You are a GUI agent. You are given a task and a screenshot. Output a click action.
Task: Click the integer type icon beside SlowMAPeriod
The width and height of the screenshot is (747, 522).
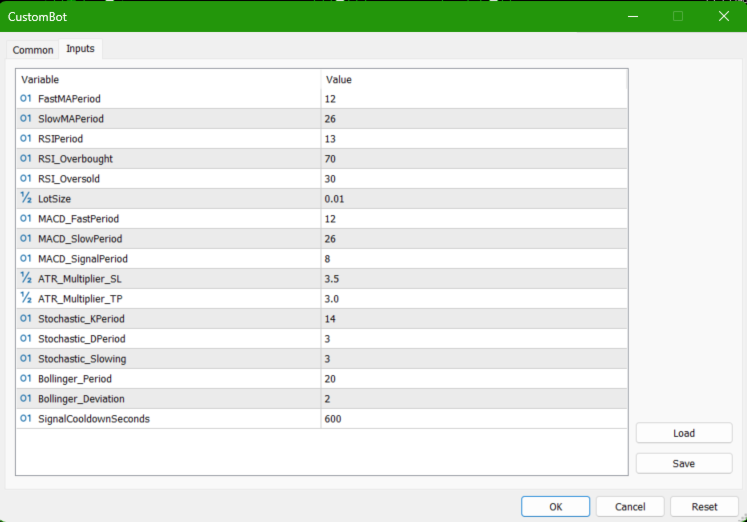pyautogui.click(x=26, y=119)
